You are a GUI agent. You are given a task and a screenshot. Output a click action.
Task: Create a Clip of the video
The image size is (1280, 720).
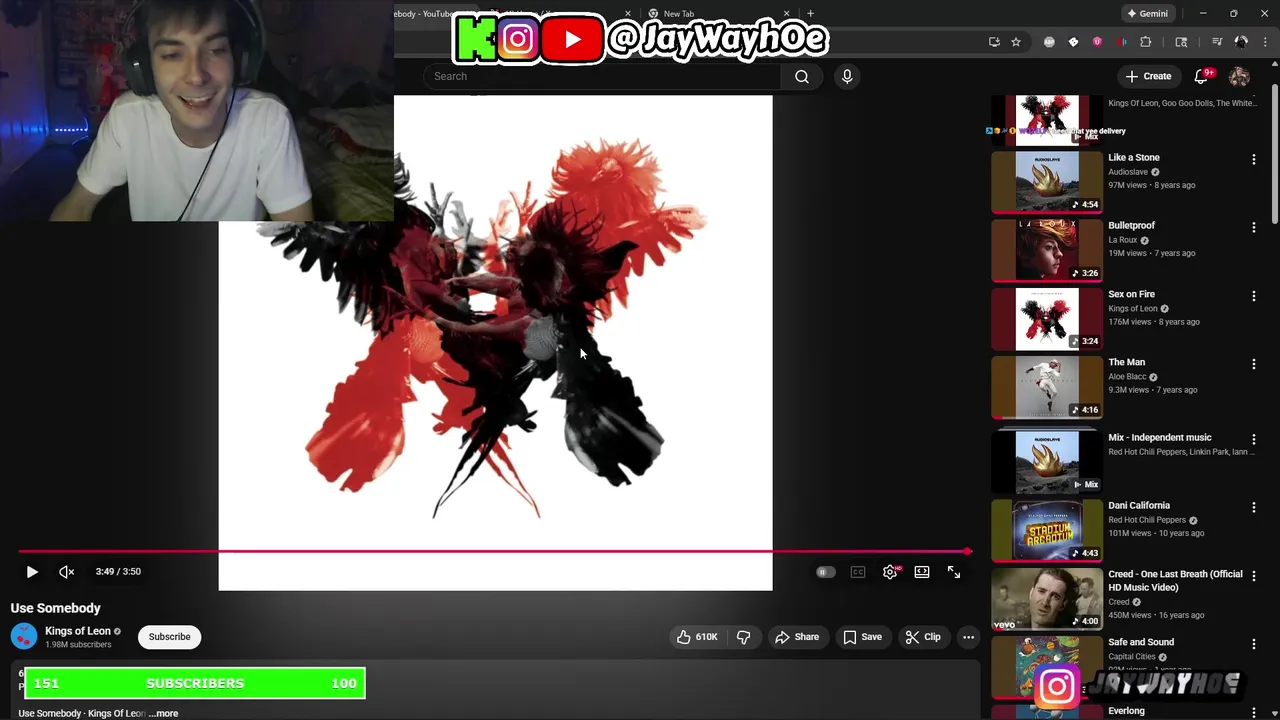922,637
